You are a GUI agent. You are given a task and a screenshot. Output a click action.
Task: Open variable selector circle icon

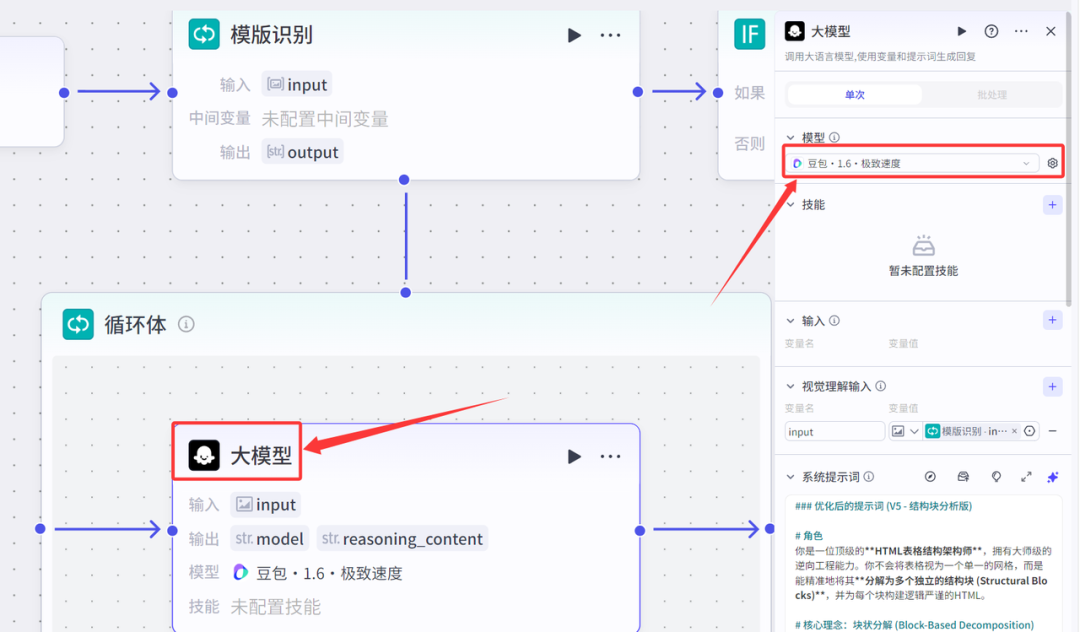[1030, 431]
